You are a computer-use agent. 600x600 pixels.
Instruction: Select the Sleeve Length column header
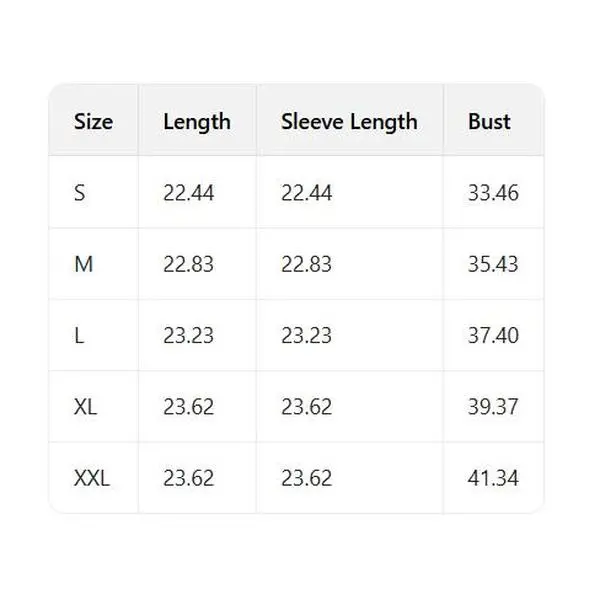coord(349,122)
